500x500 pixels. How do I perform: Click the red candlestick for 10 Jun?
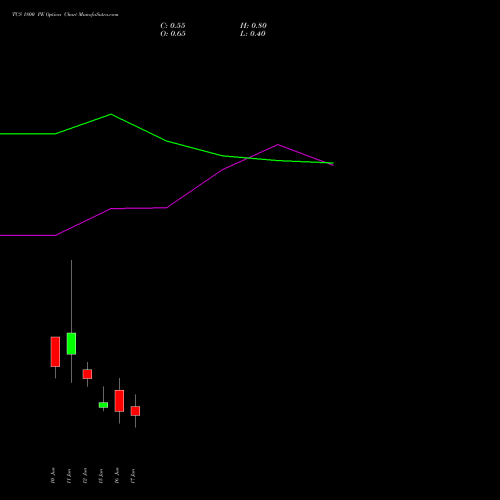(x=55, y=352)
